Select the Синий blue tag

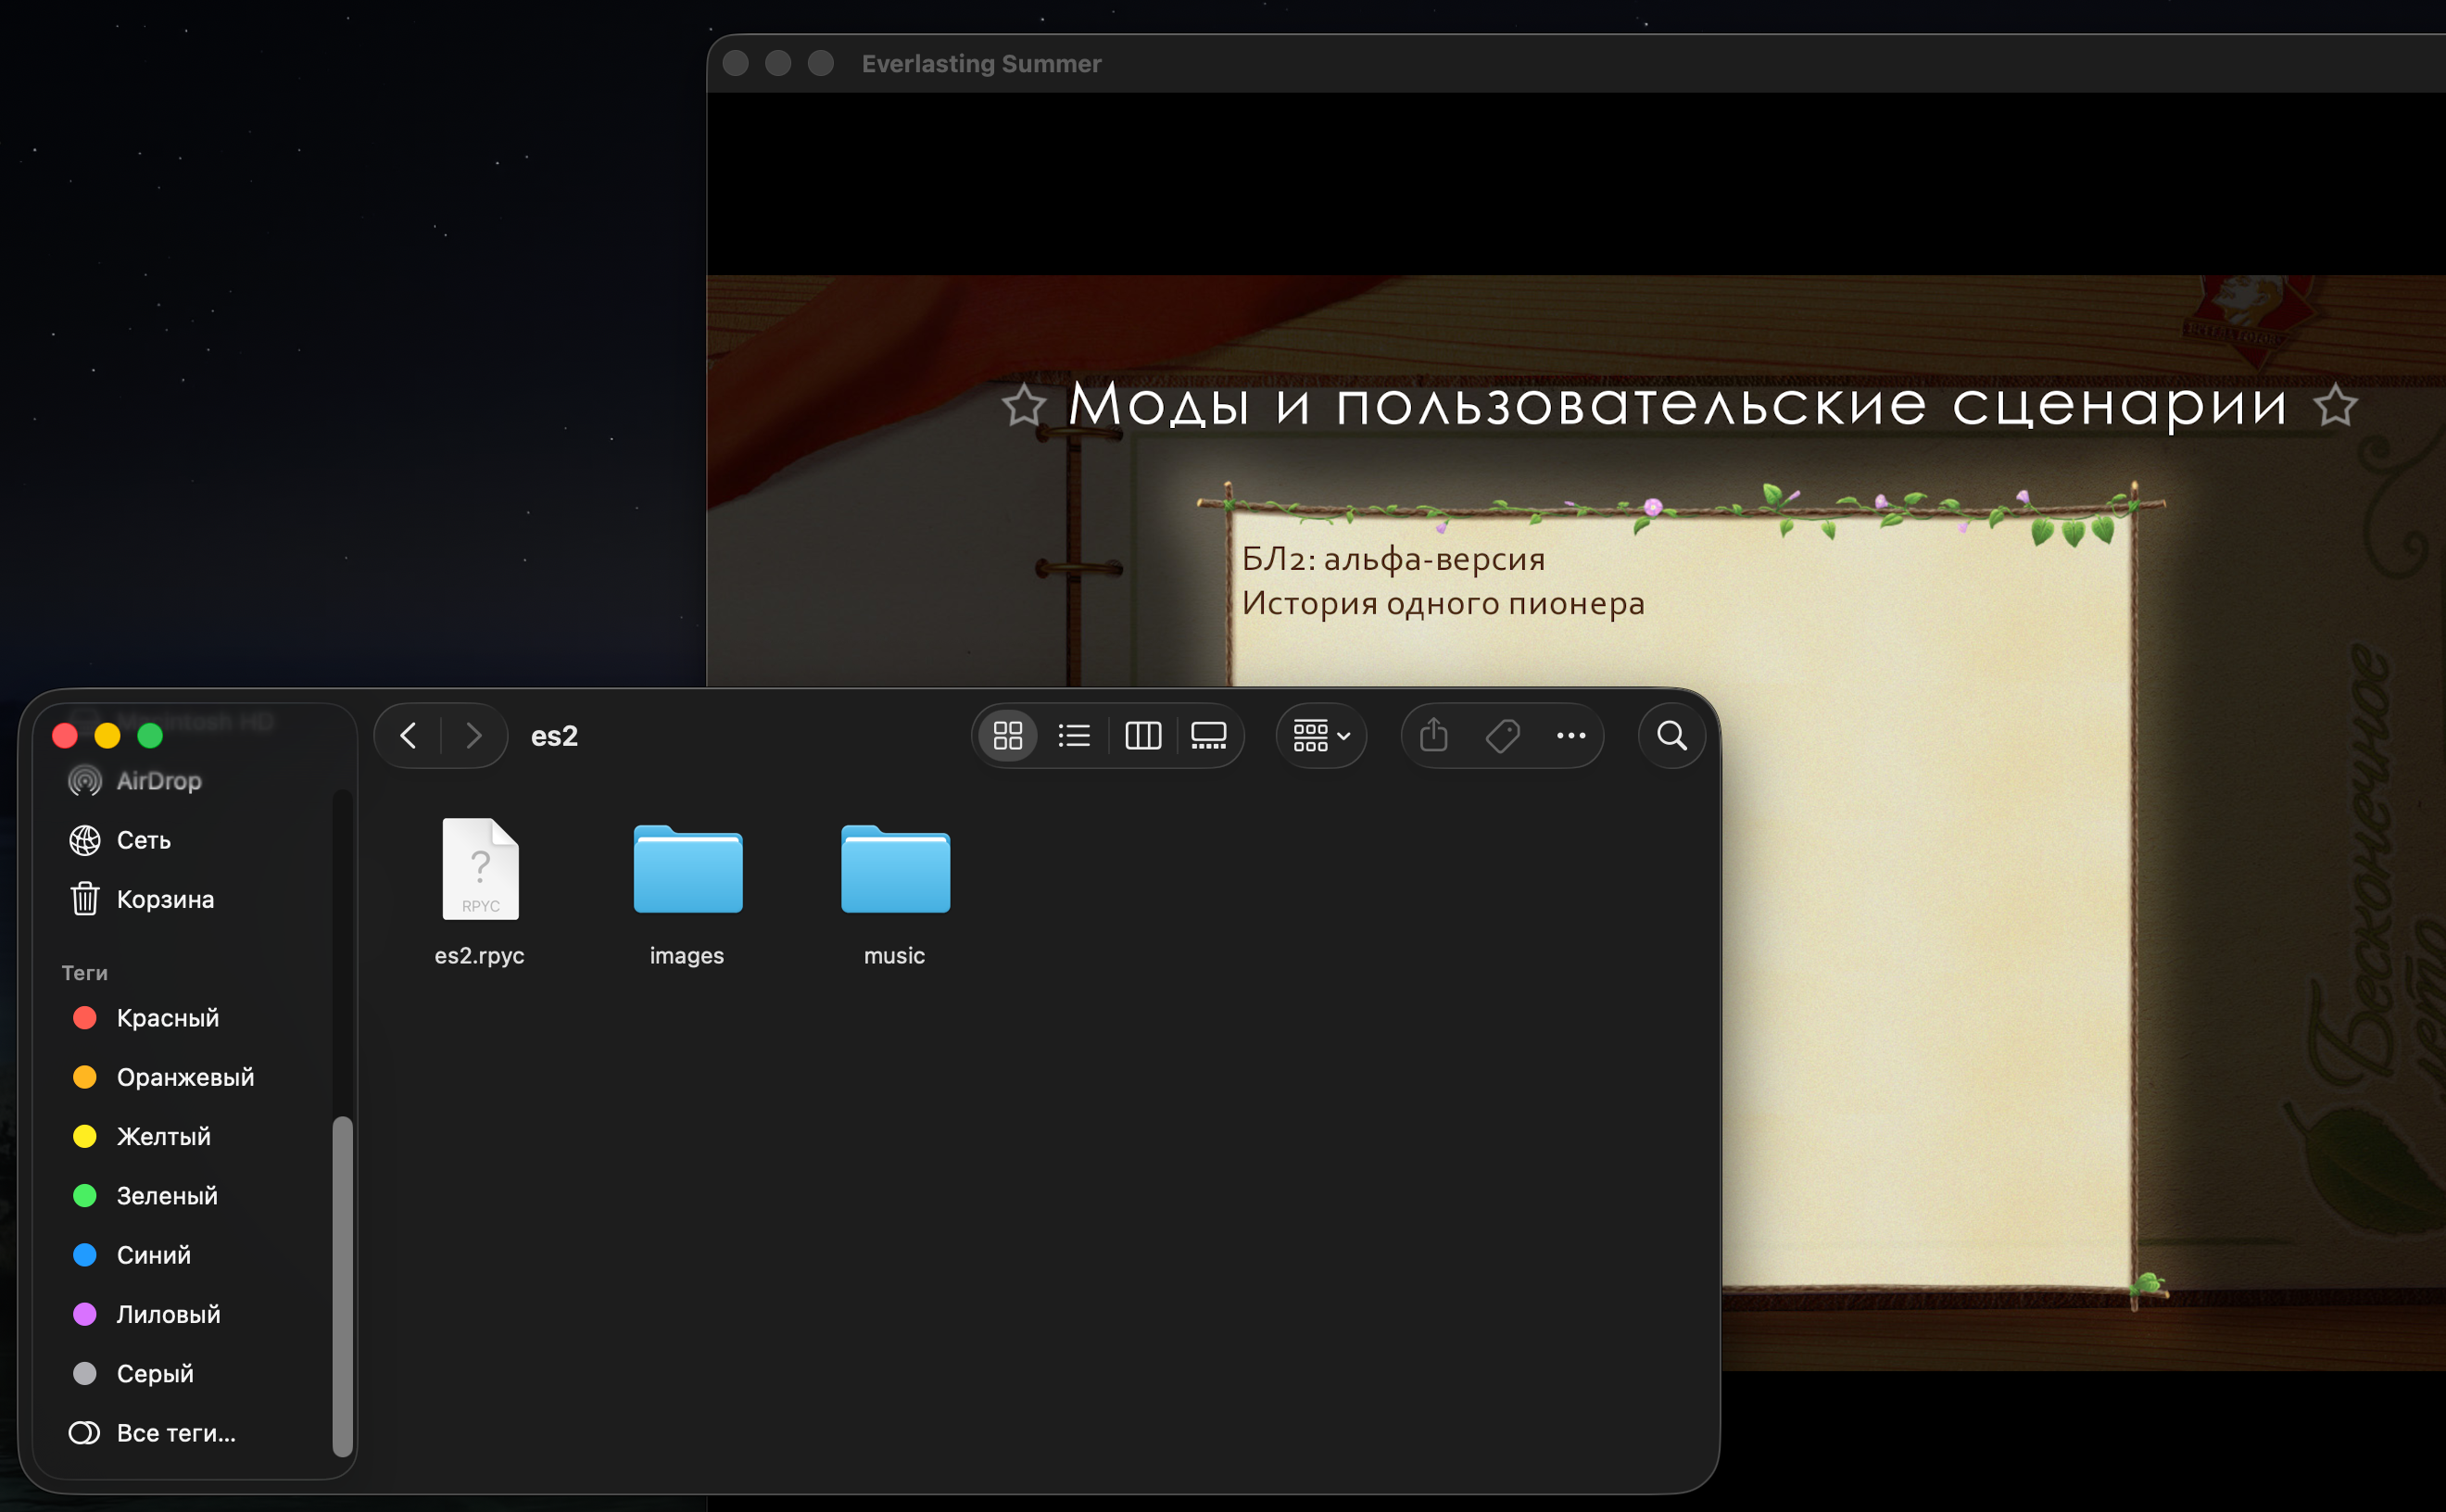pyautogui.click(x=153, y=1255)
